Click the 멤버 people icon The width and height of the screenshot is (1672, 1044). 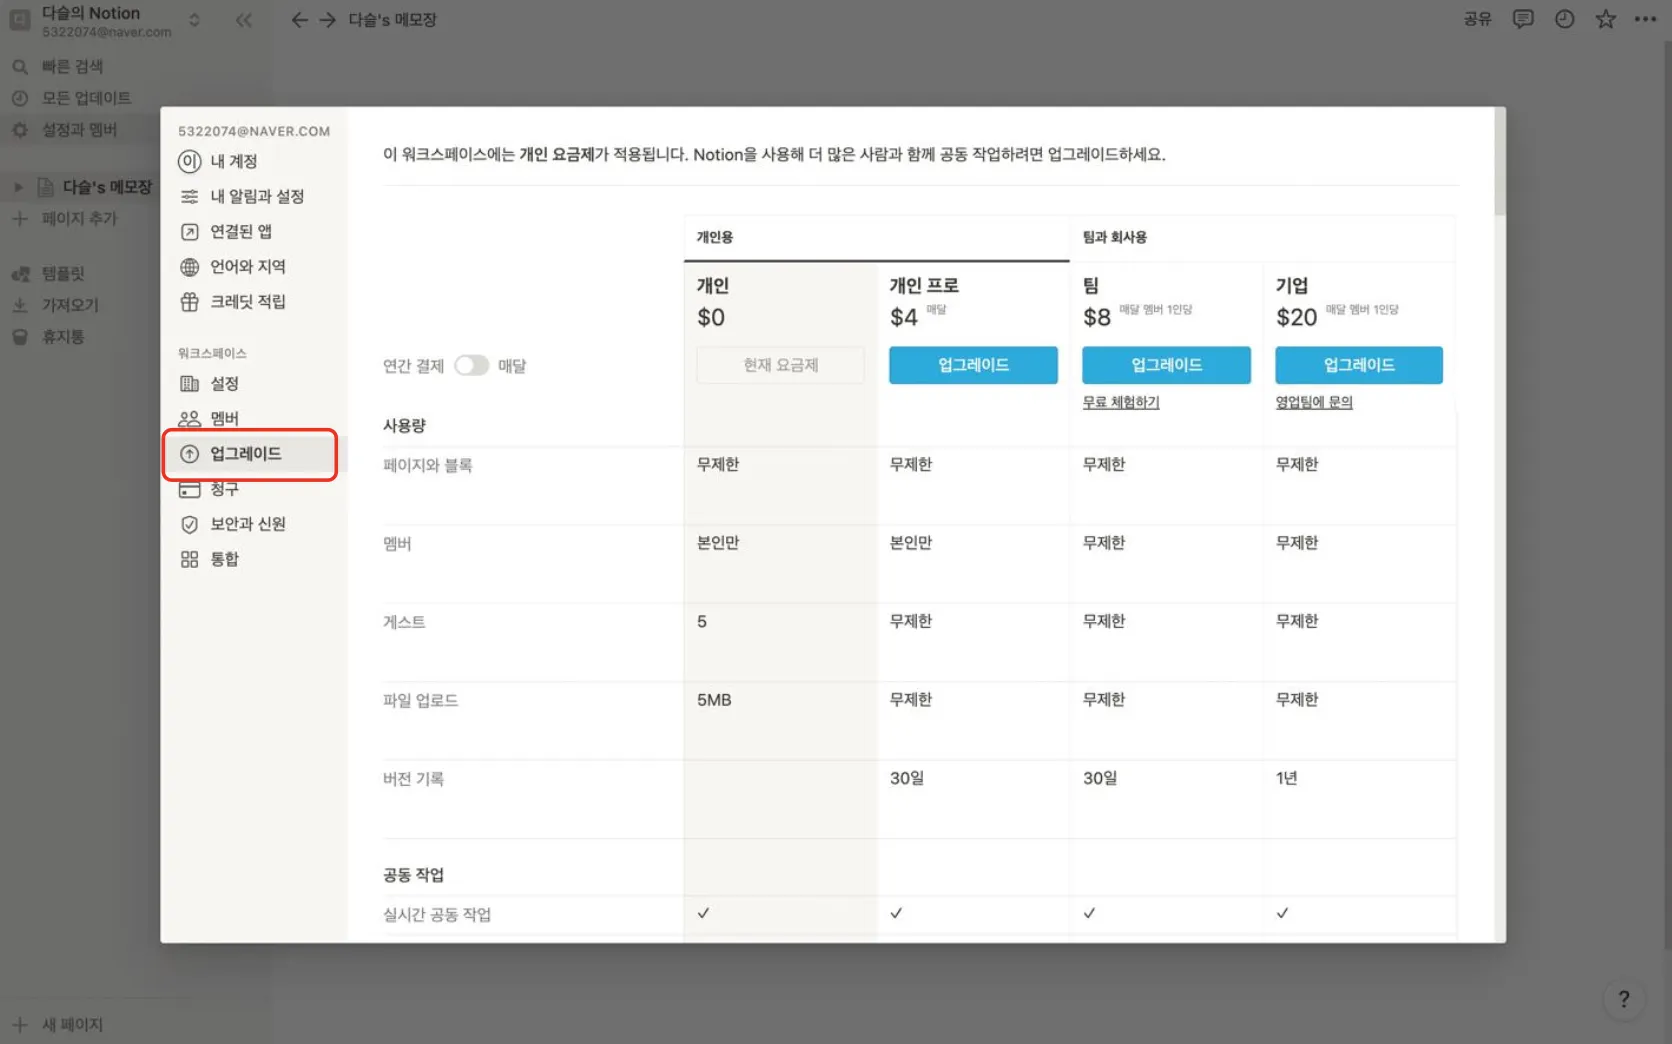[x=189, y=419]
